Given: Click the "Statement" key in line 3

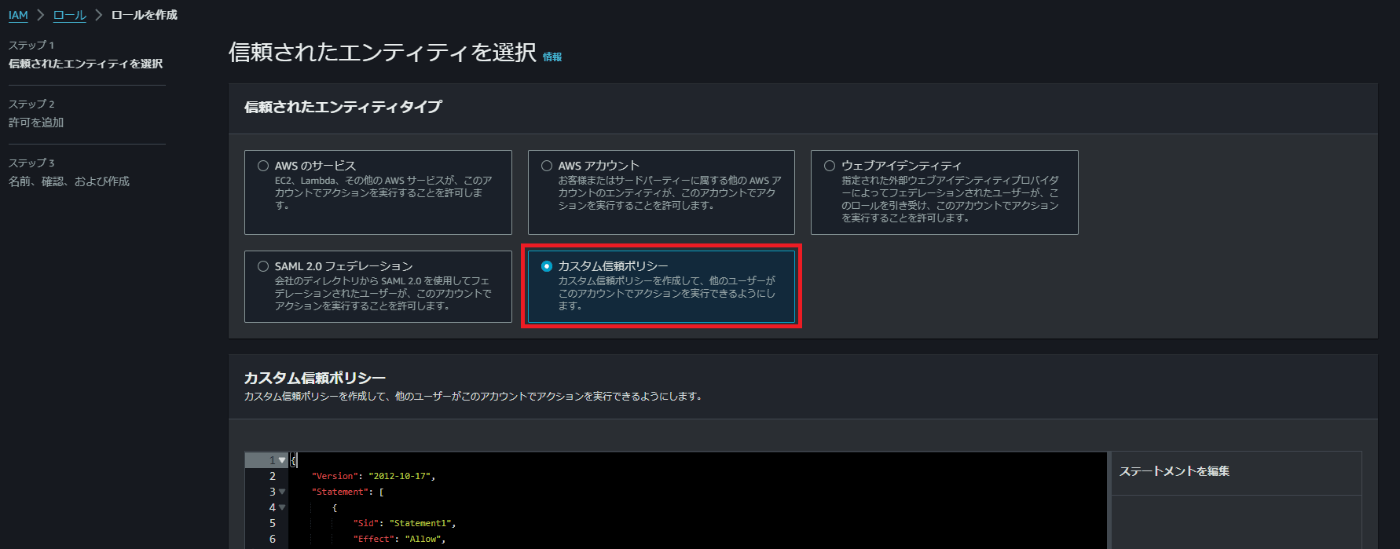Looking at the screenshot, I should pos(341,492).
